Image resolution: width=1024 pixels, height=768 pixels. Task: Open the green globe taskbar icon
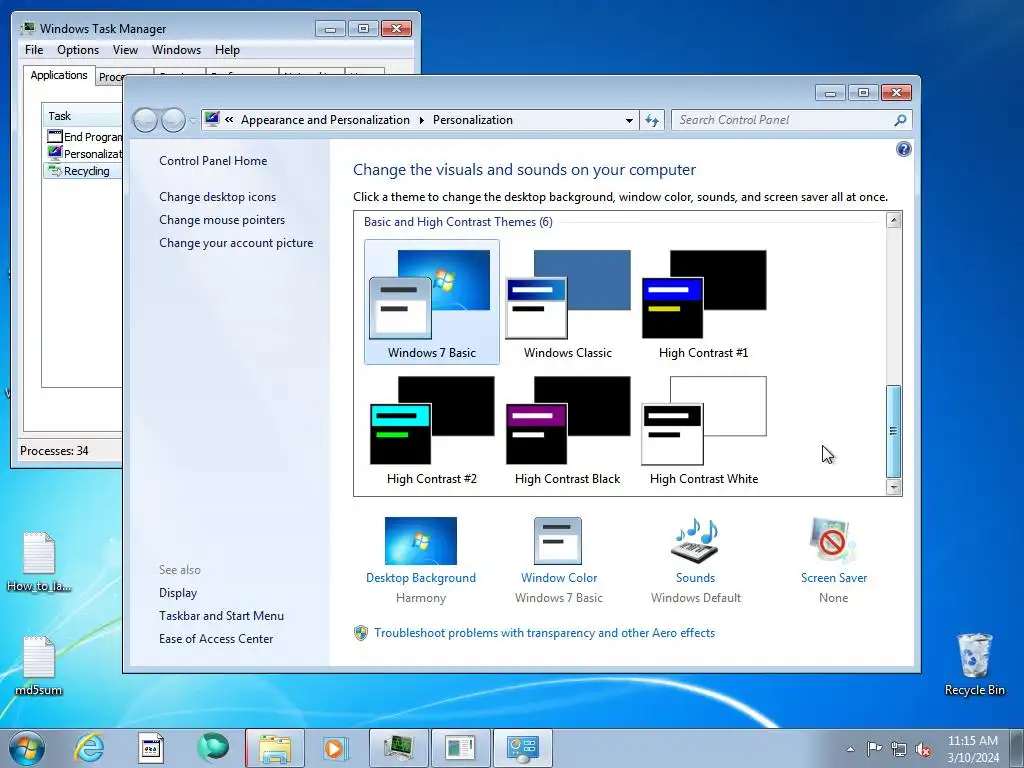point(213,748)
